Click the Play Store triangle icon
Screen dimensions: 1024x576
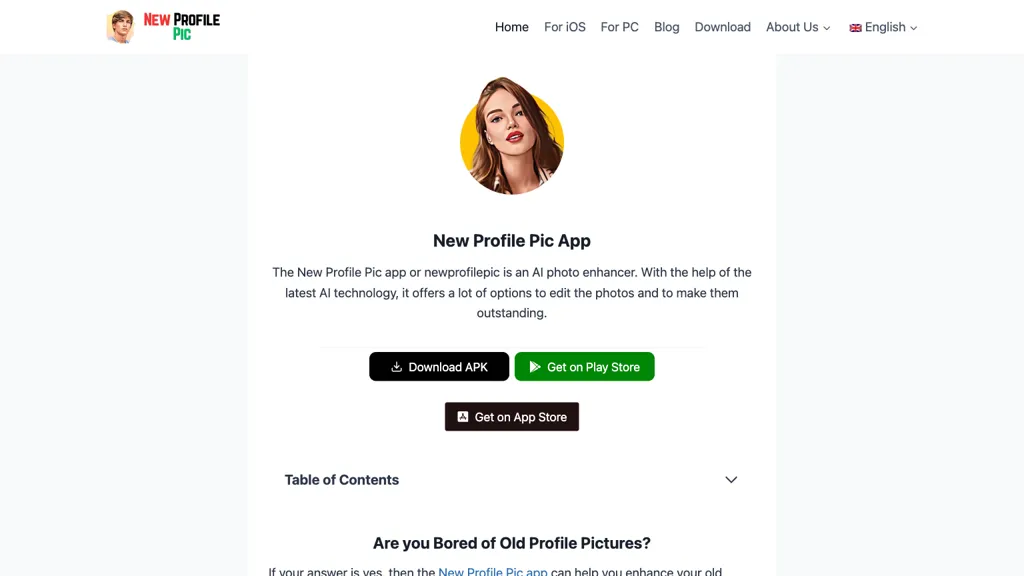tap(535, 367)
